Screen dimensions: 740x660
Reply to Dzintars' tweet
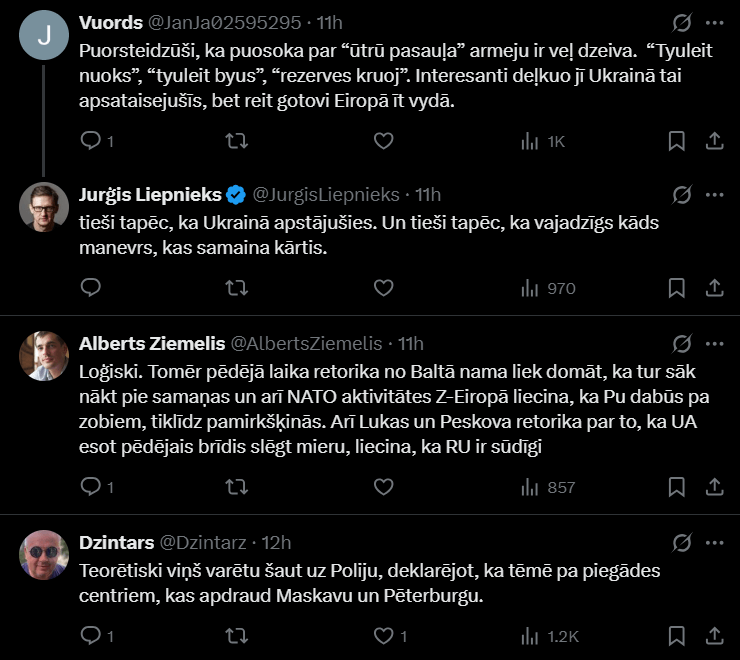click(x=90, y=635)
